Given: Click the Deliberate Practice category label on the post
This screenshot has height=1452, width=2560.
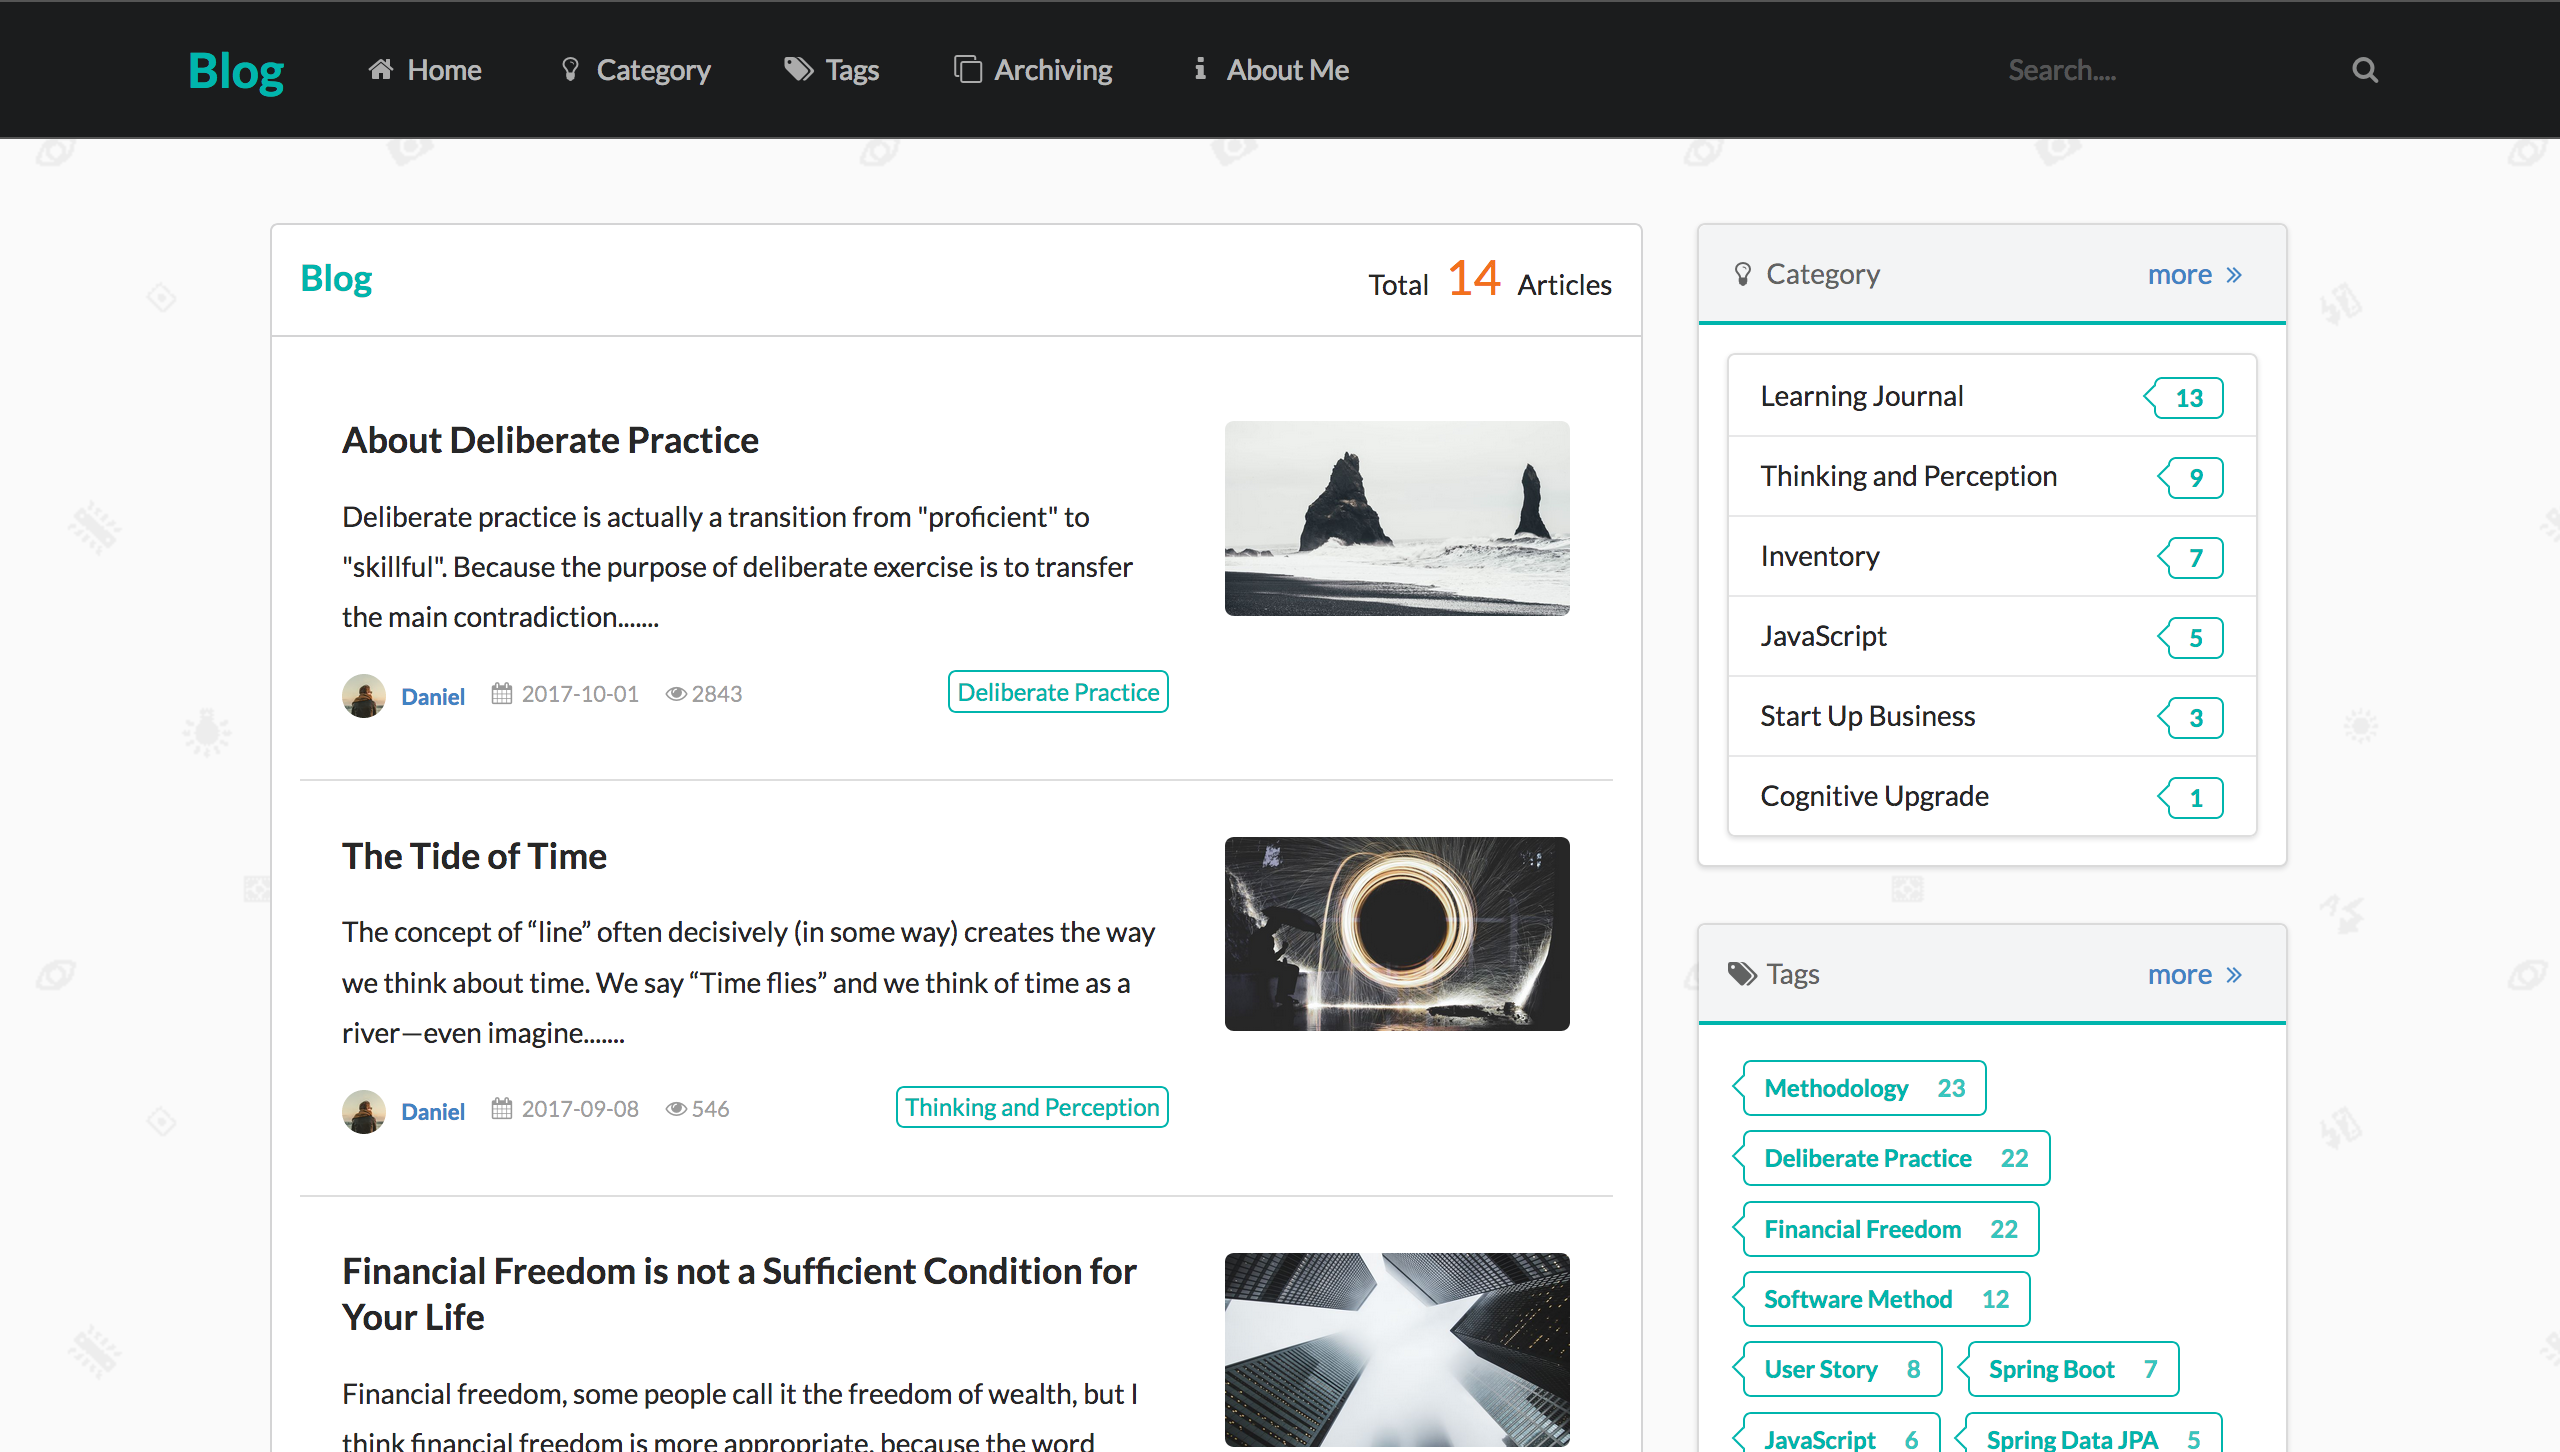Looking at the screenshot, I should pyautogui.click(x=1058, y=692).
